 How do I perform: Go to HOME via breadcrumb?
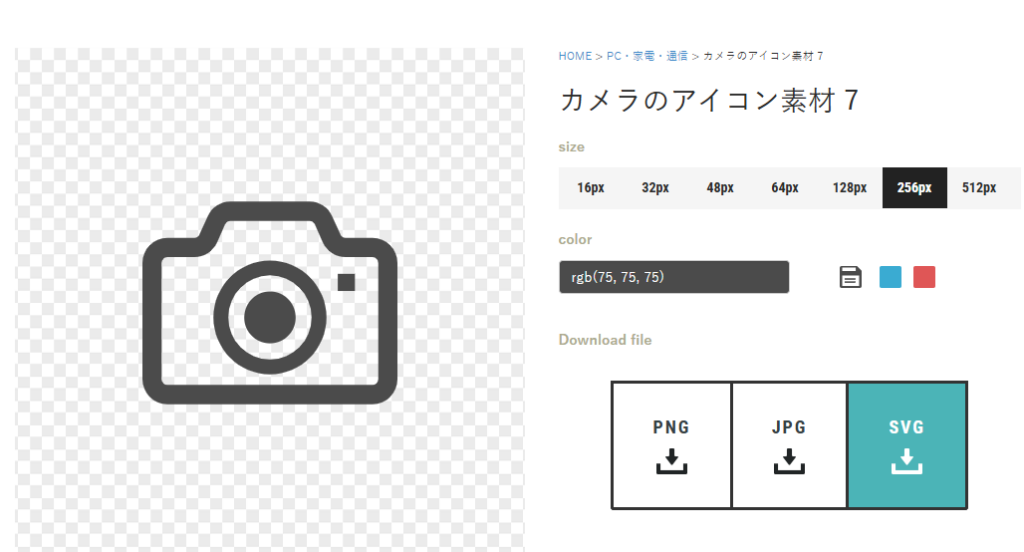pos(575,56)
